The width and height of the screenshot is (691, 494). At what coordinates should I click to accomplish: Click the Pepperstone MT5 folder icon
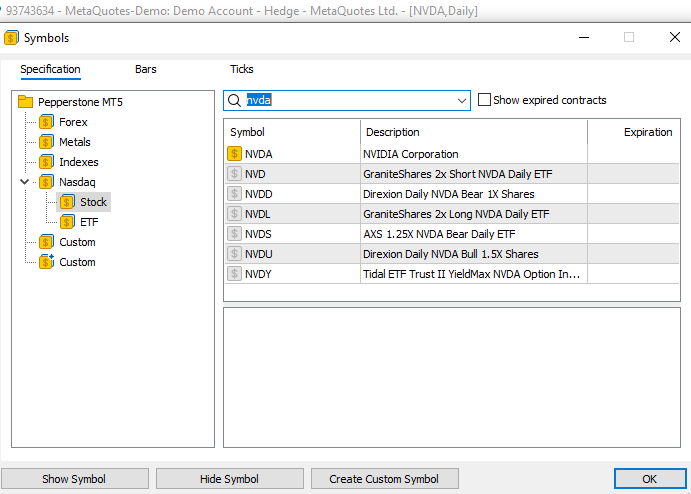tap(26, 102)
